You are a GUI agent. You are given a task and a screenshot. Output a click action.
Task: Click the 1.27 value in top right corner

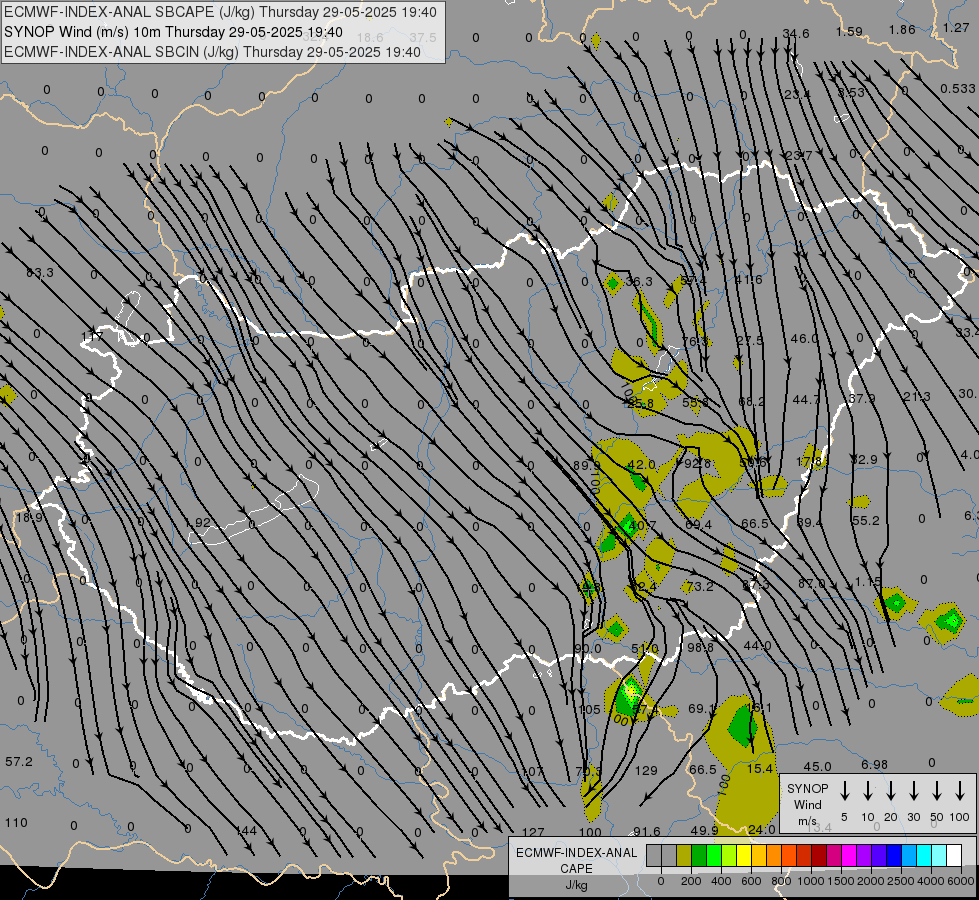(x=956, y=27)
